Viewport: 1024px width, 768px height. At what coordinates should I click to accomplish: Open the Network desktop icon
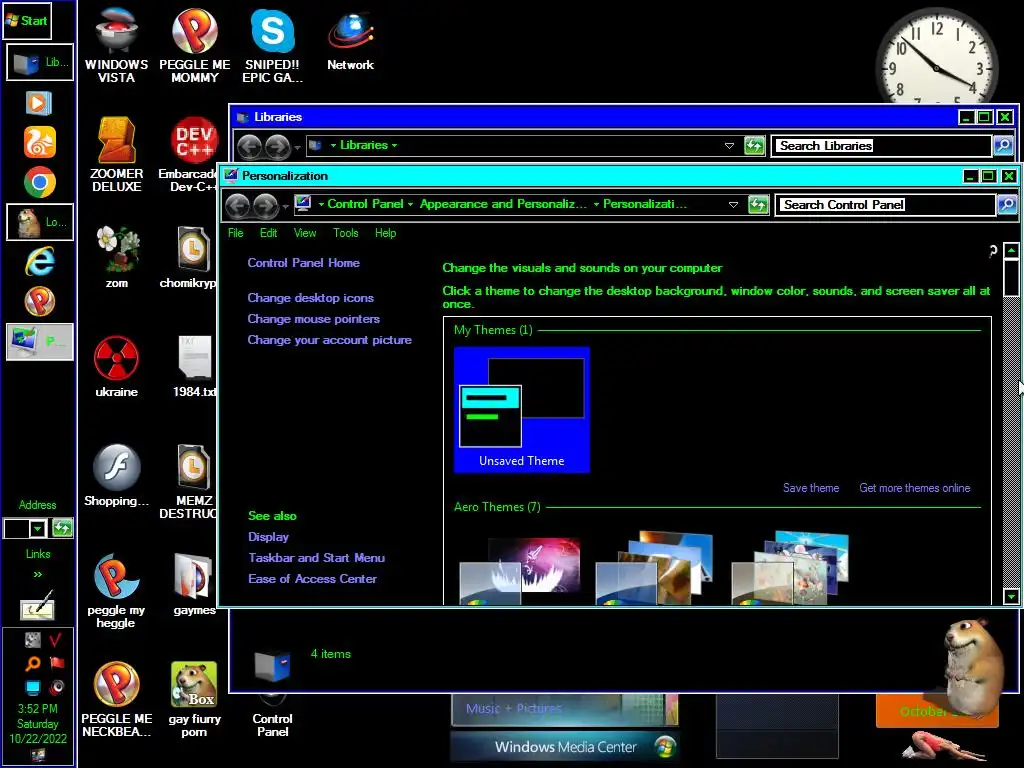pos(351,40)
